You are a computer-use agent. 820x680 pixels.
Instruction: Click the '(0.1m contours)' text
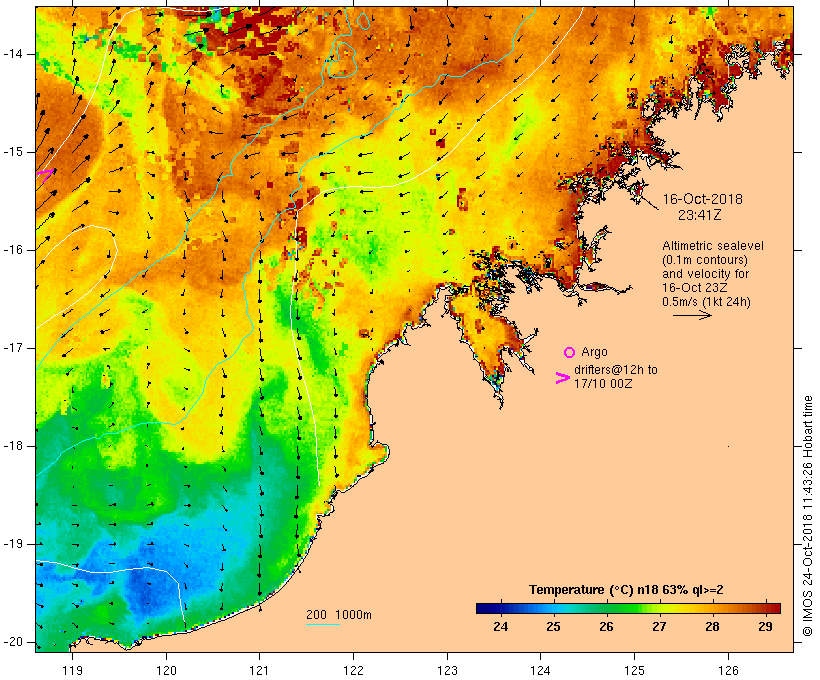click(x=704, y=260)
